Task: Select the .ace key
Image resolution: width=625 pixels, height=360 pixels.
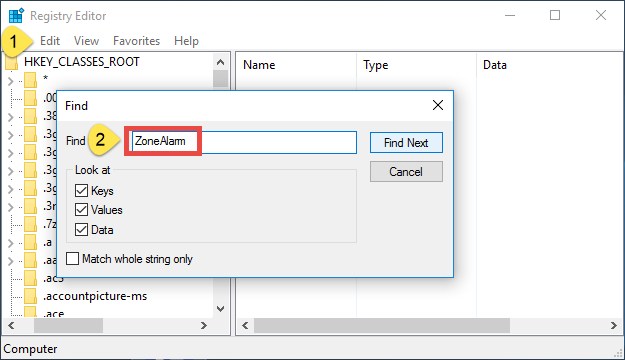Action: point(53,313)
